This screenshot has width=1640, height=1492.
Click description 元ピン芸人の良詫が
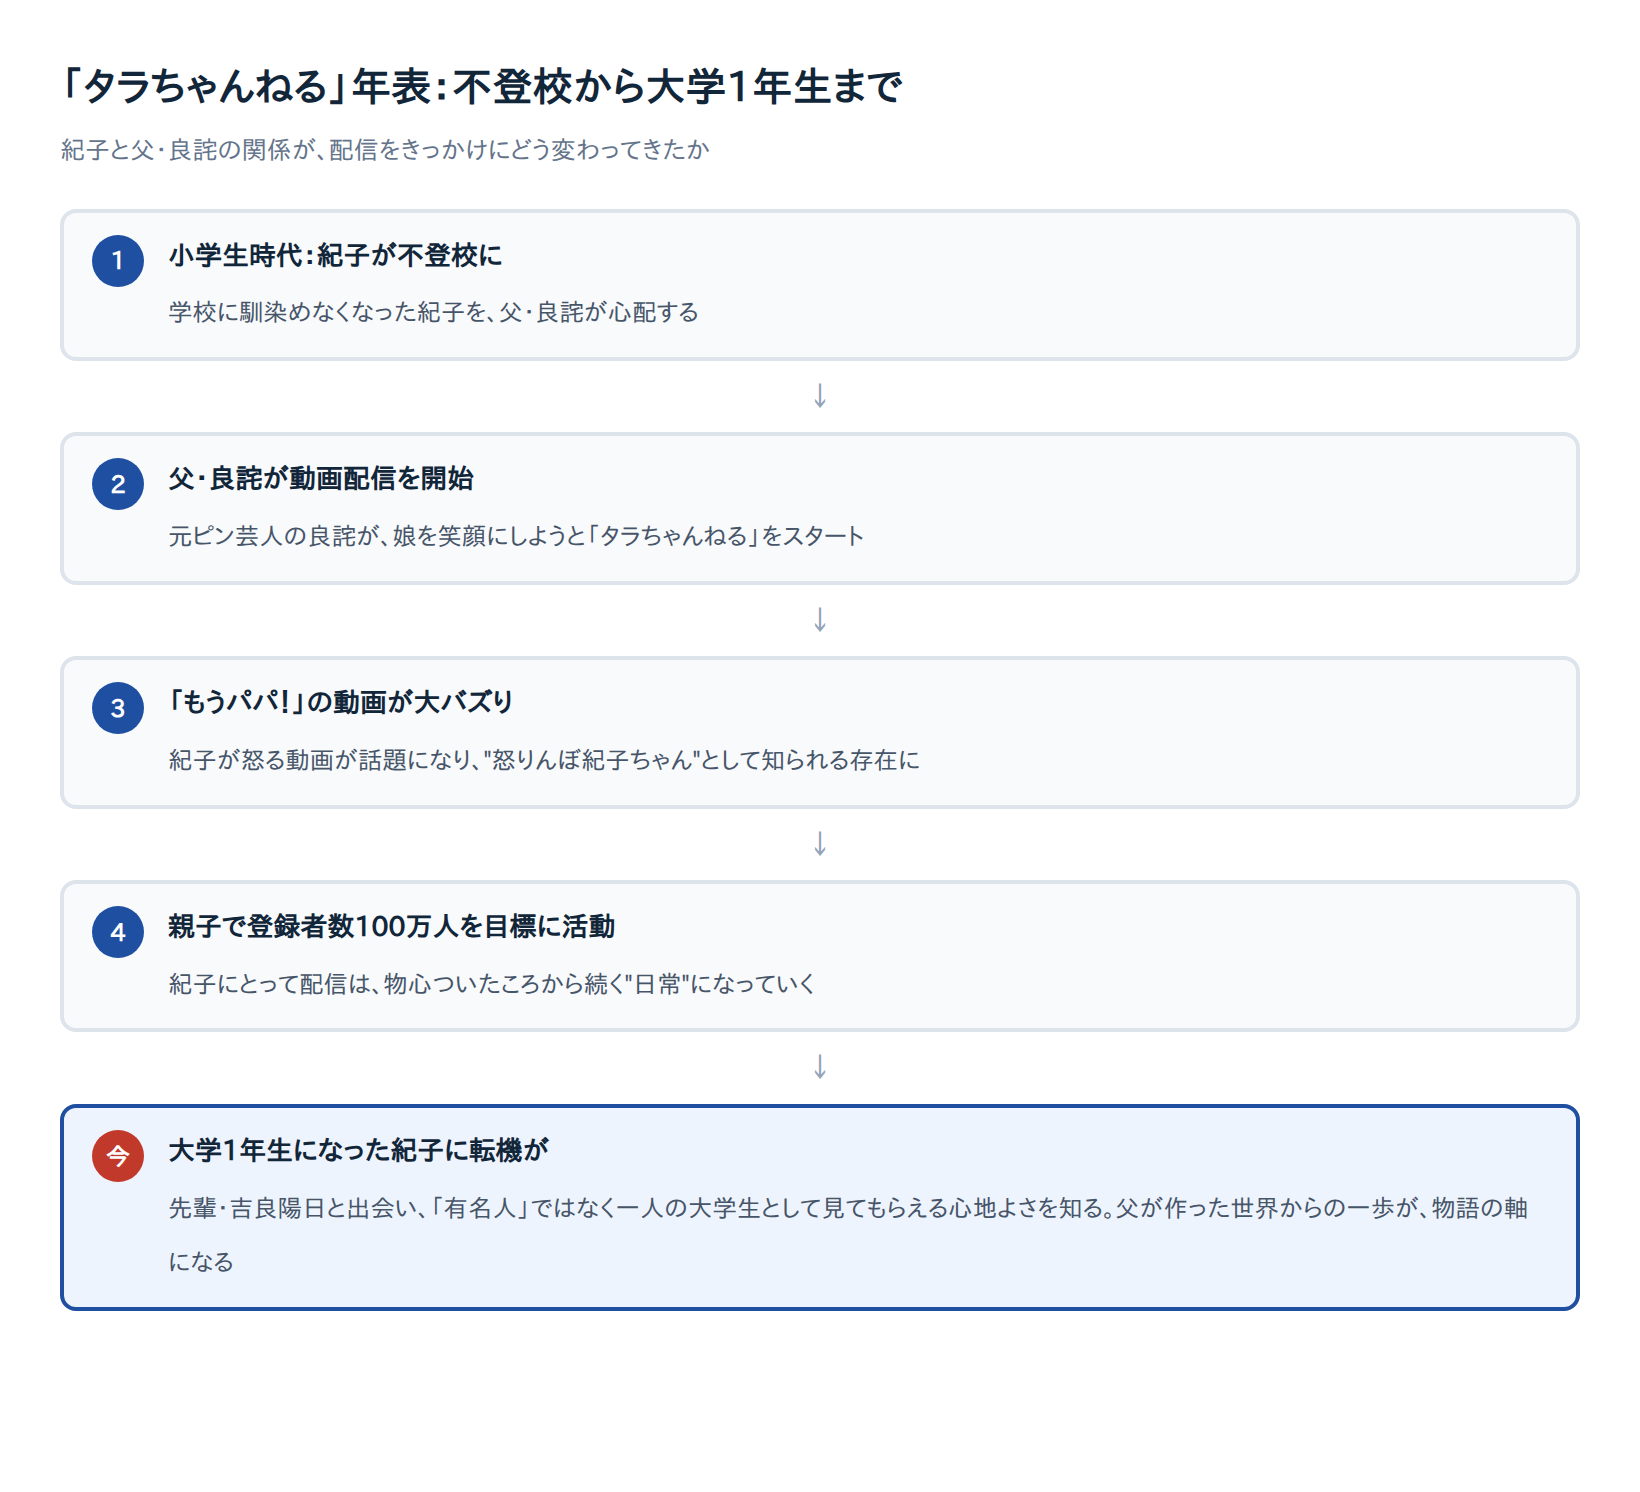pos(516,536)
